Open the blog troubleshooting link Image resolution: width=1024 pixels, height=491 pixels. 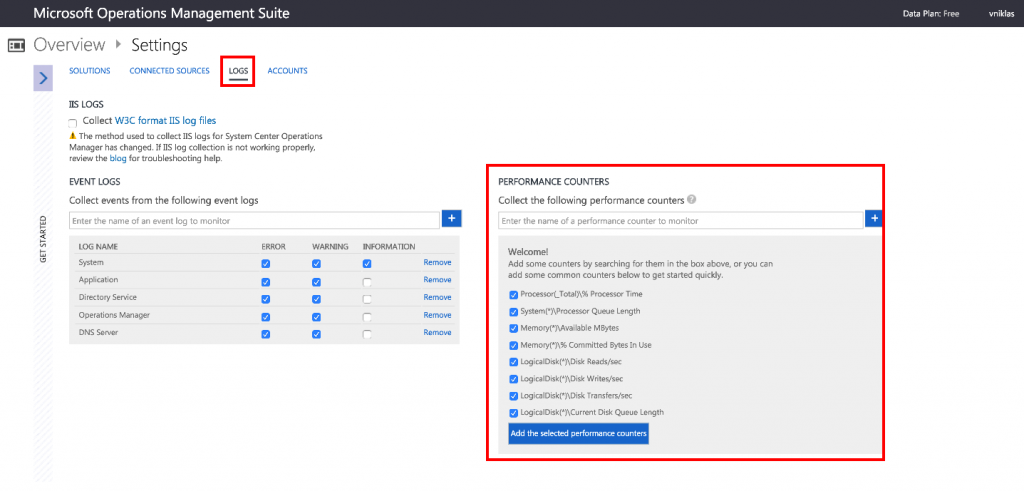pyautogui.click(x=116, y=159)
